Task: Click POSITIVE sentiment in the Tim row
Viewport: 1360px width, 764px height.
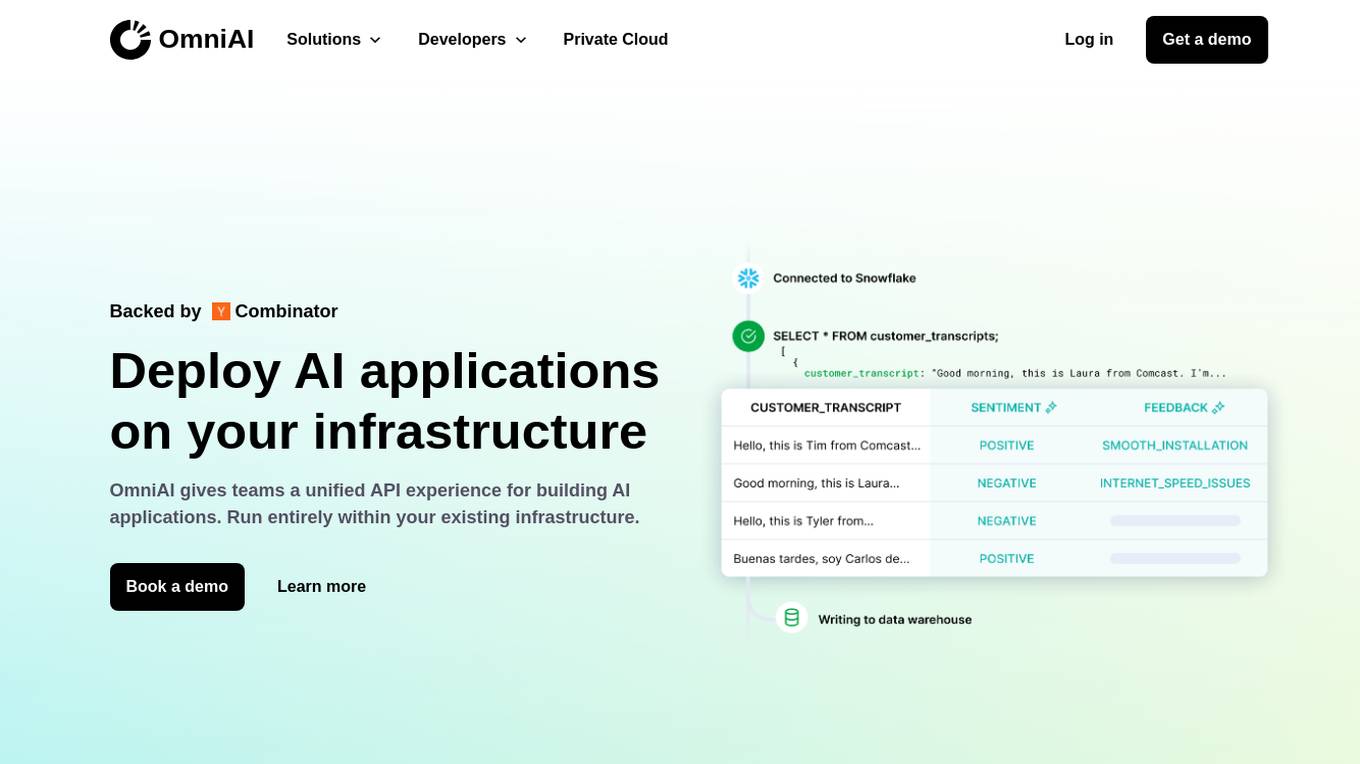Action: click(1006, 446)
